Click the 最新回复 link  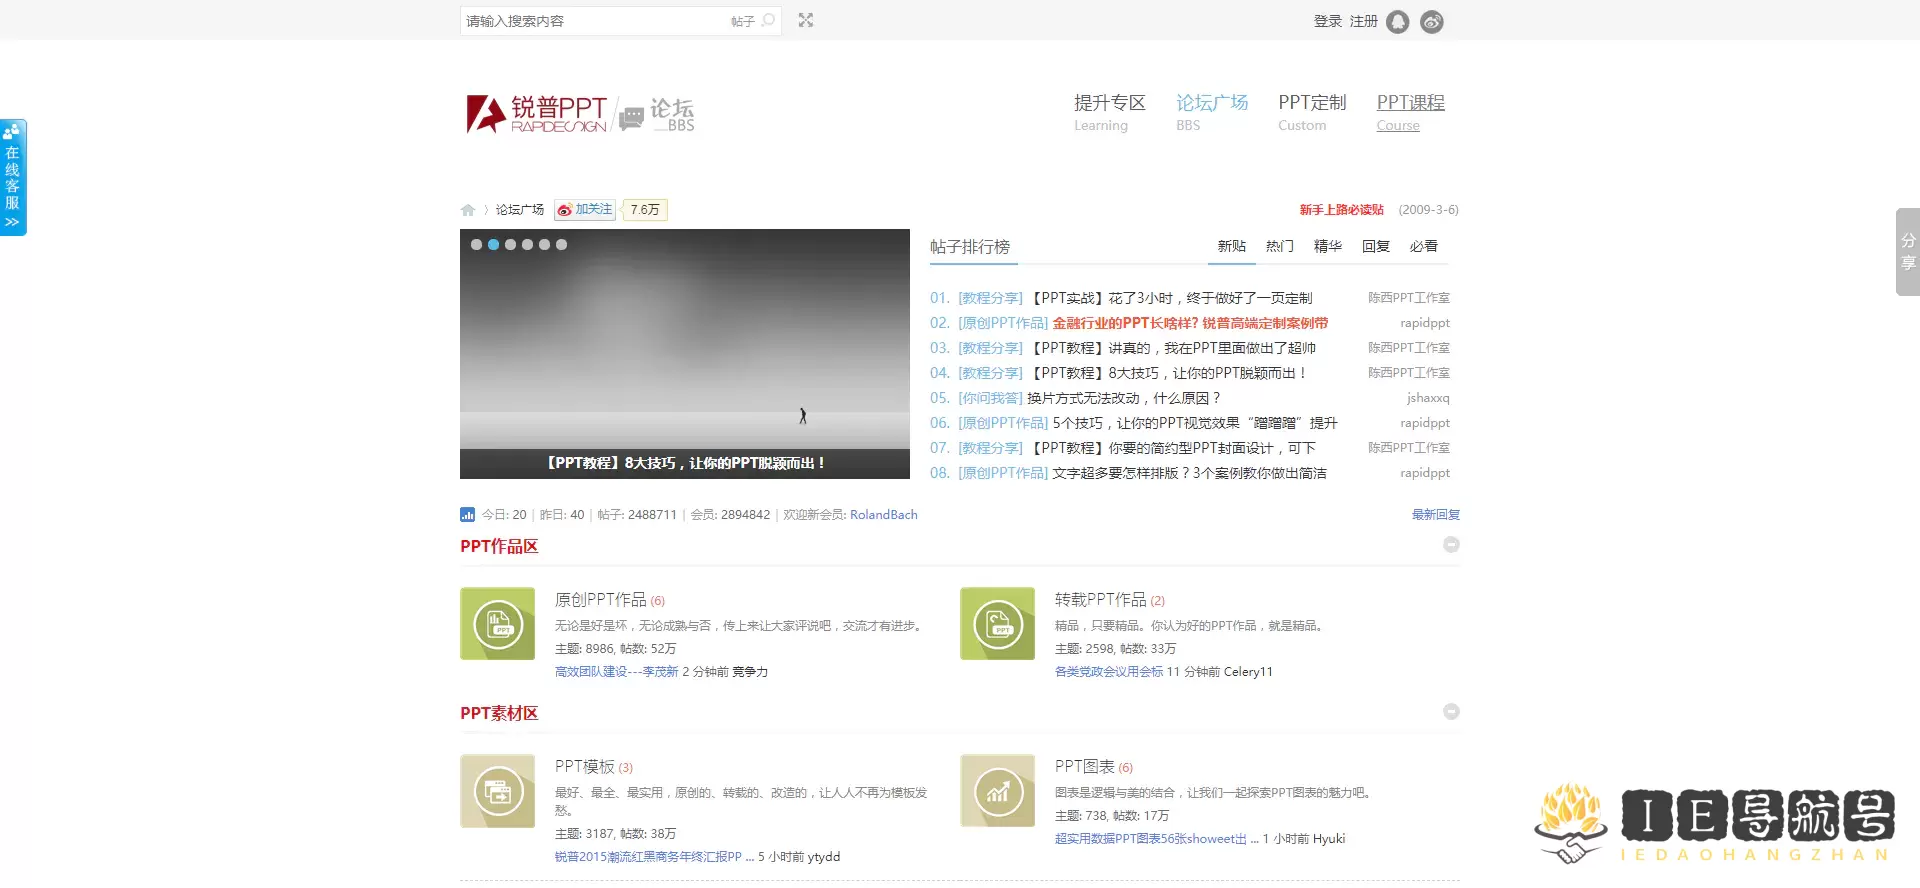click(1436, 514)
